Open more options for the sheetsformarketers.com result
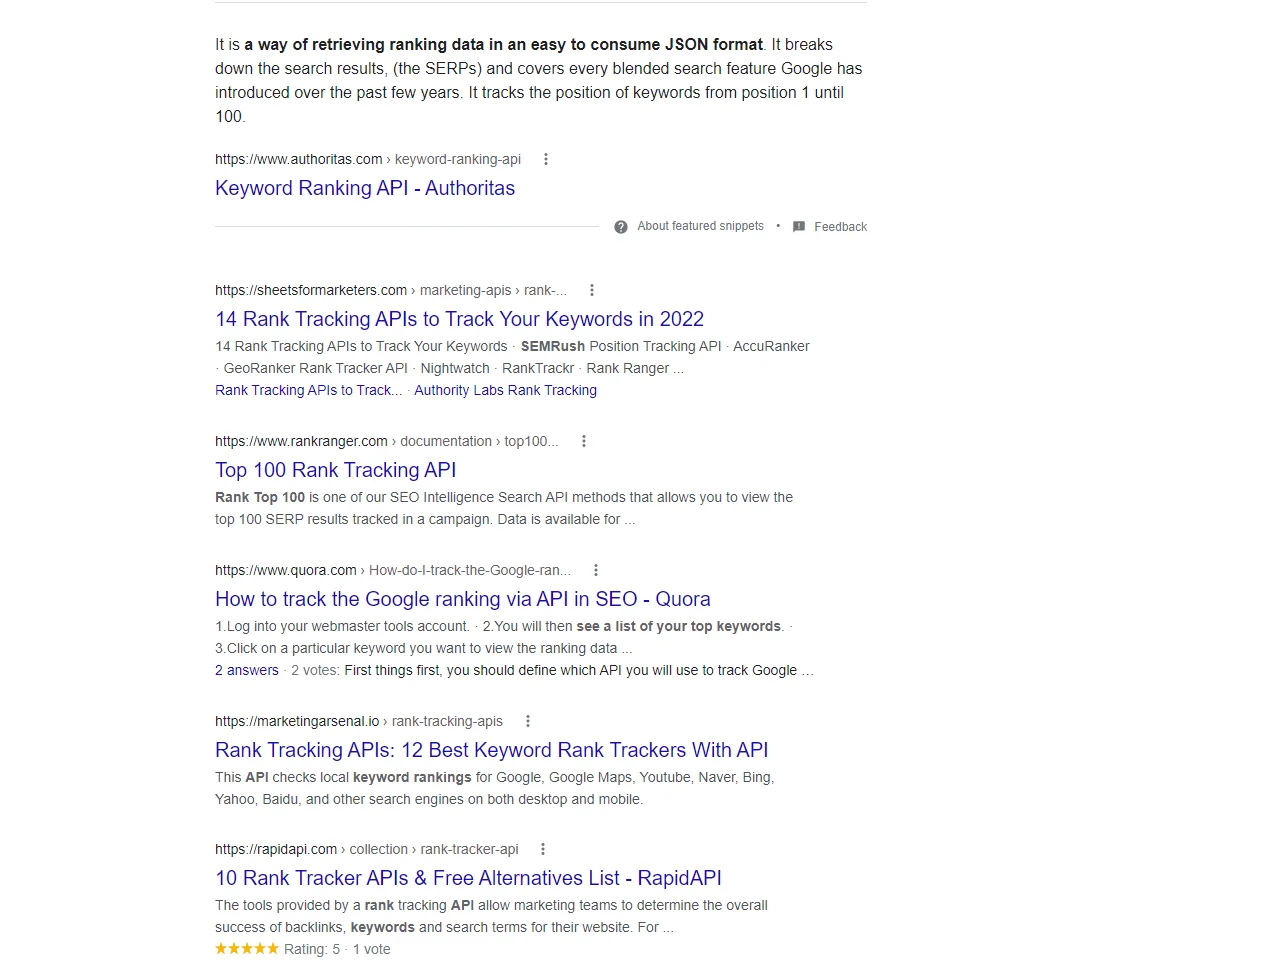Viewport: 1272px width, 976px height. (x=592, y=290)
